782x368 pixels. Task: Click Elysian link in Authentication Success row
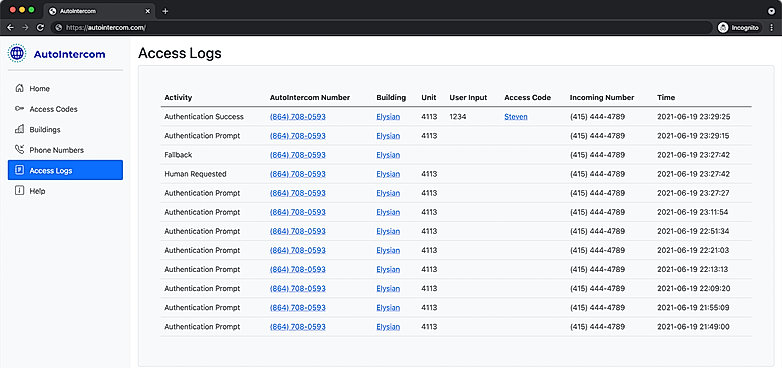pos(388,117)
